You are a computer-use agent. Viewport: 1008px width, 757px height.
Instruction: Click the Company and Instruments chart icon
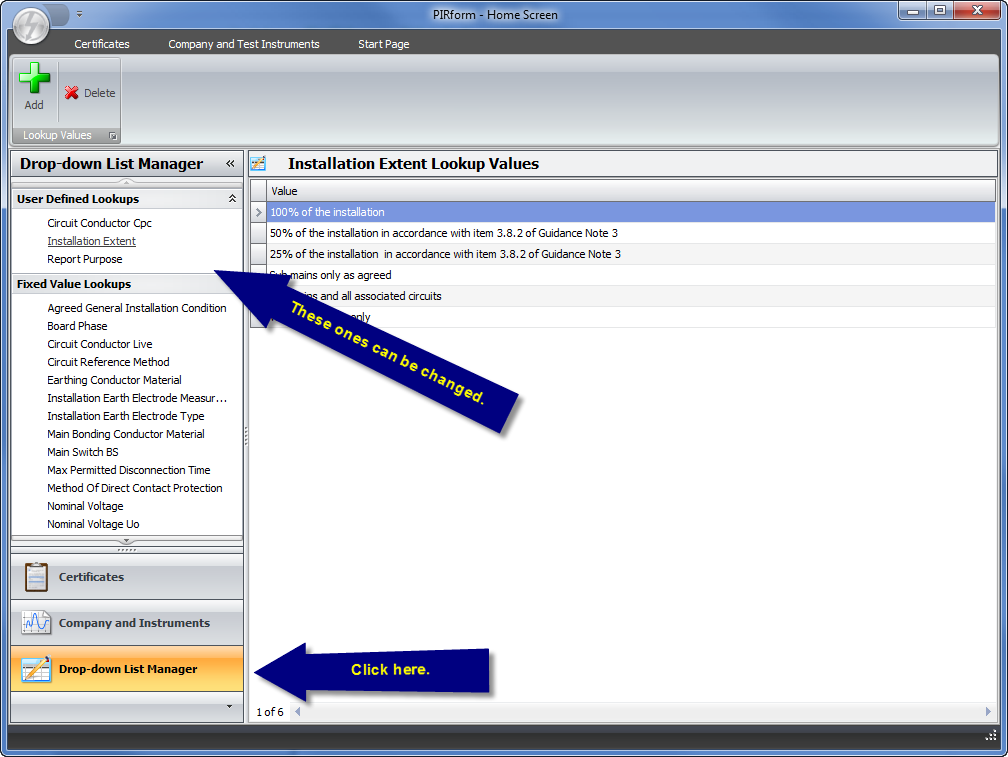pyautogui.click(x=36, y=623)
